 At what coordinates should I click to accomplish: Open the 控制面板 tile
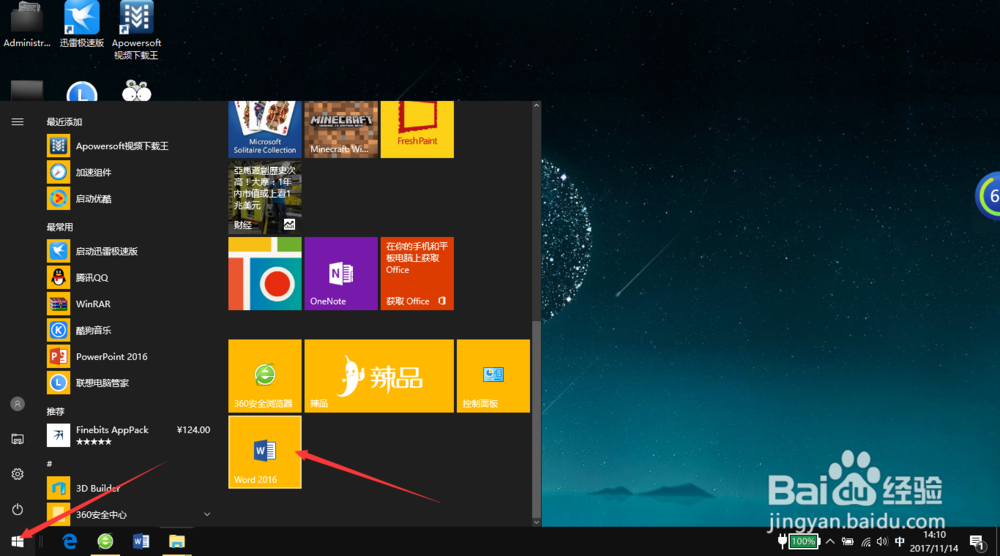(x=493, y=376)
